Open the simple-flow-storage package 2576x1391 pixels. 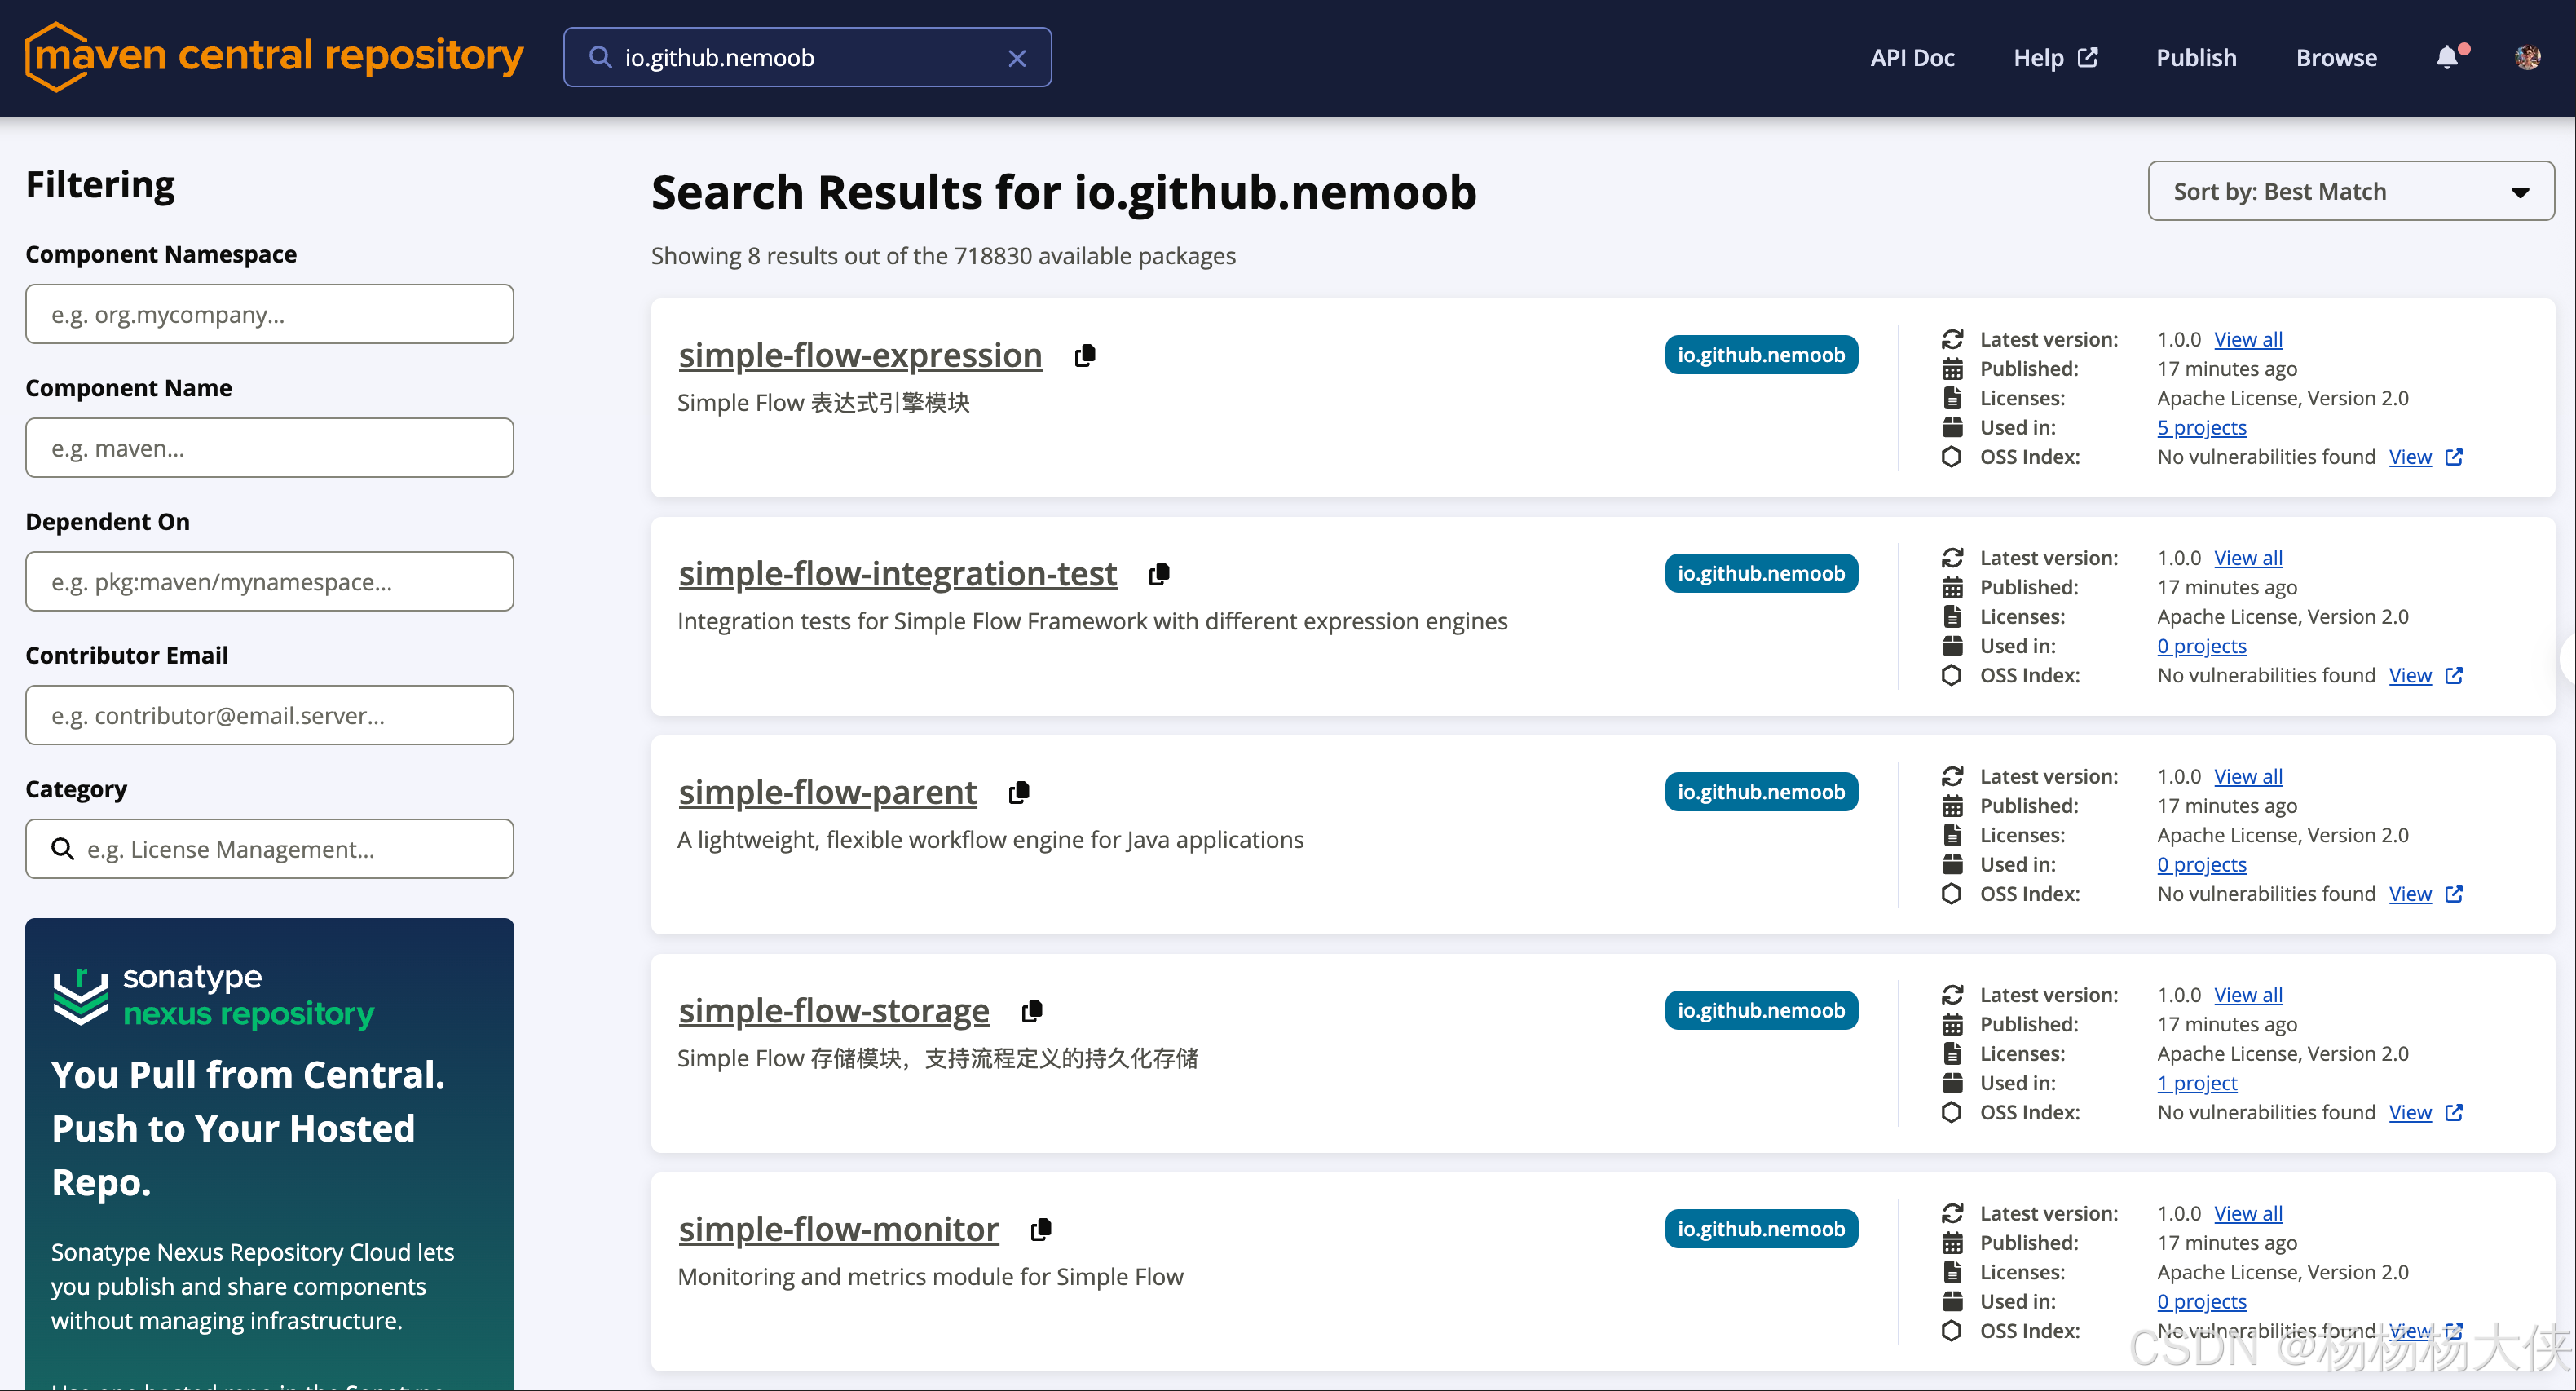pyautogui.click(x=834, y=1010)
